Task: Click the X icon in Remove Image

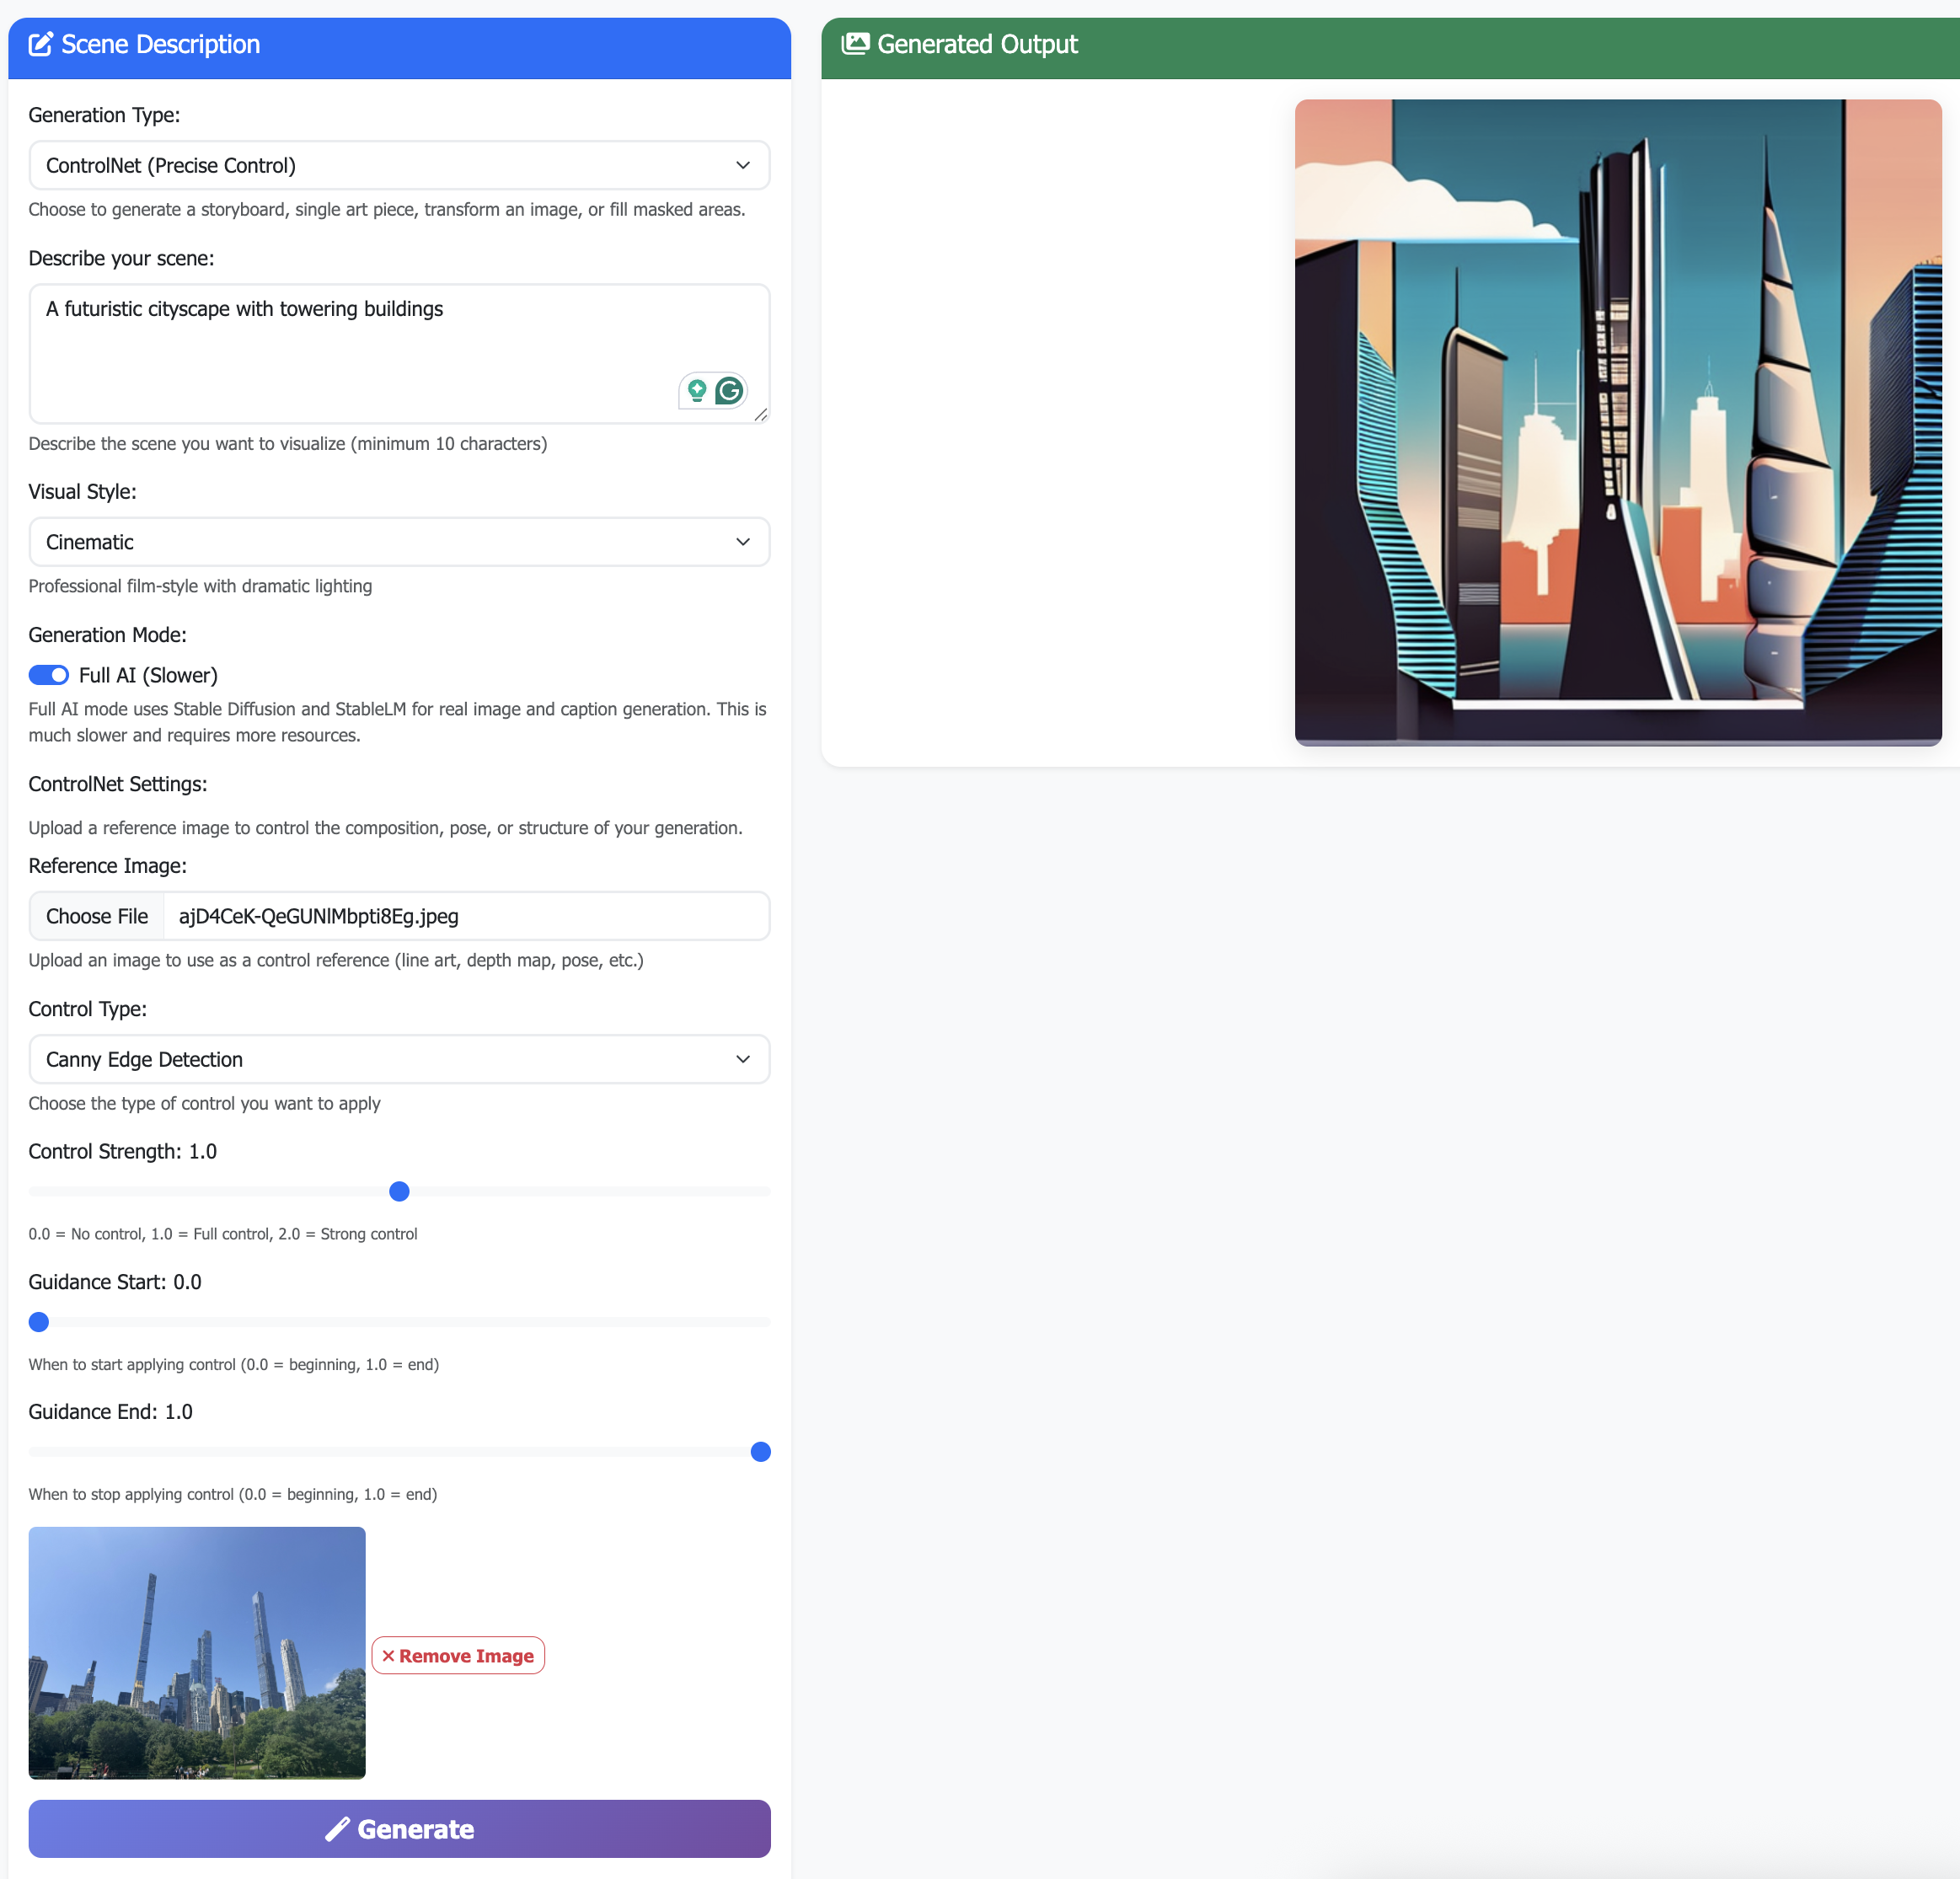Action: 388,1655
